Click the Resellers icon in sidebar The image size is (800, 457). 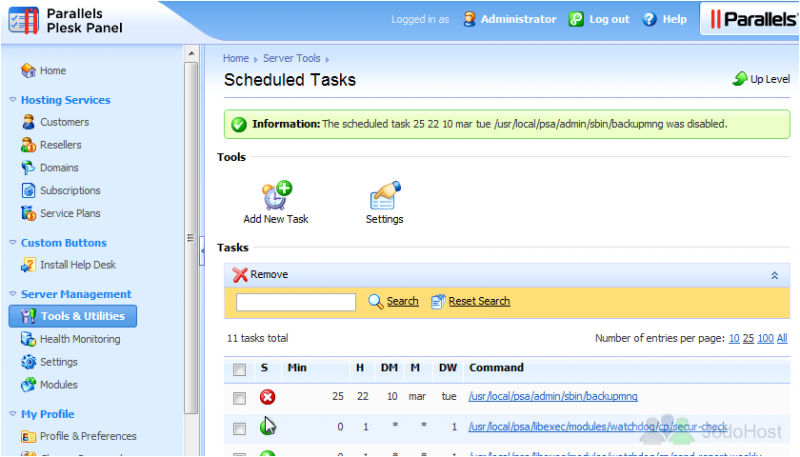28,145
